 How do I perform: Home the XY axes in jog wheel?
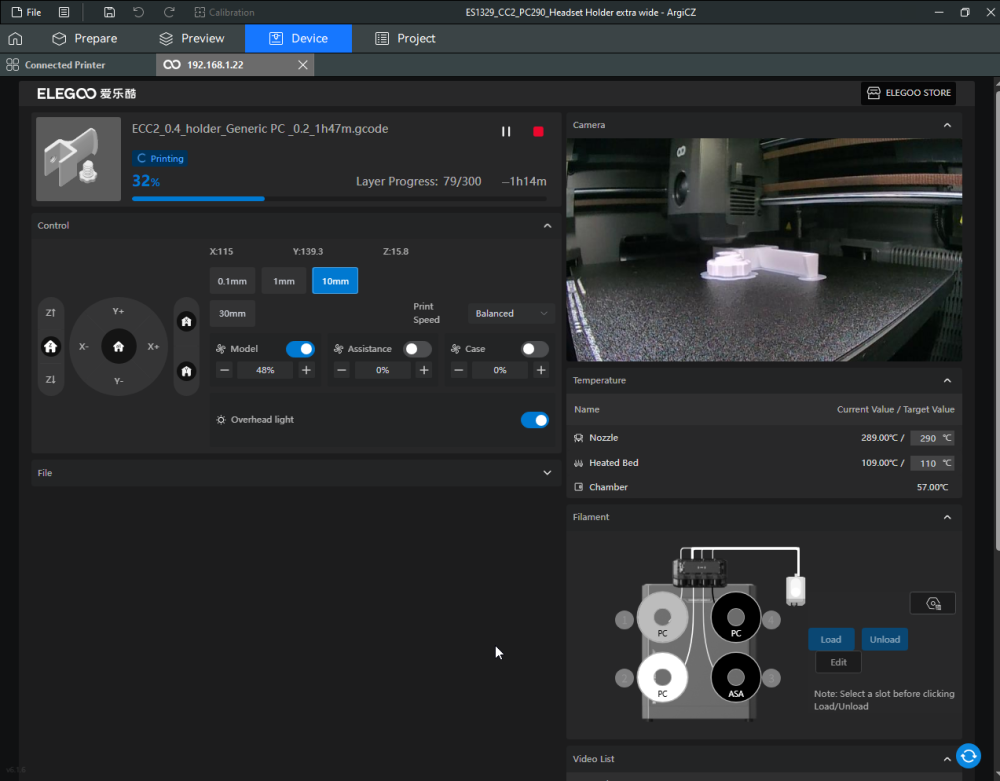(x=119, y=346)
